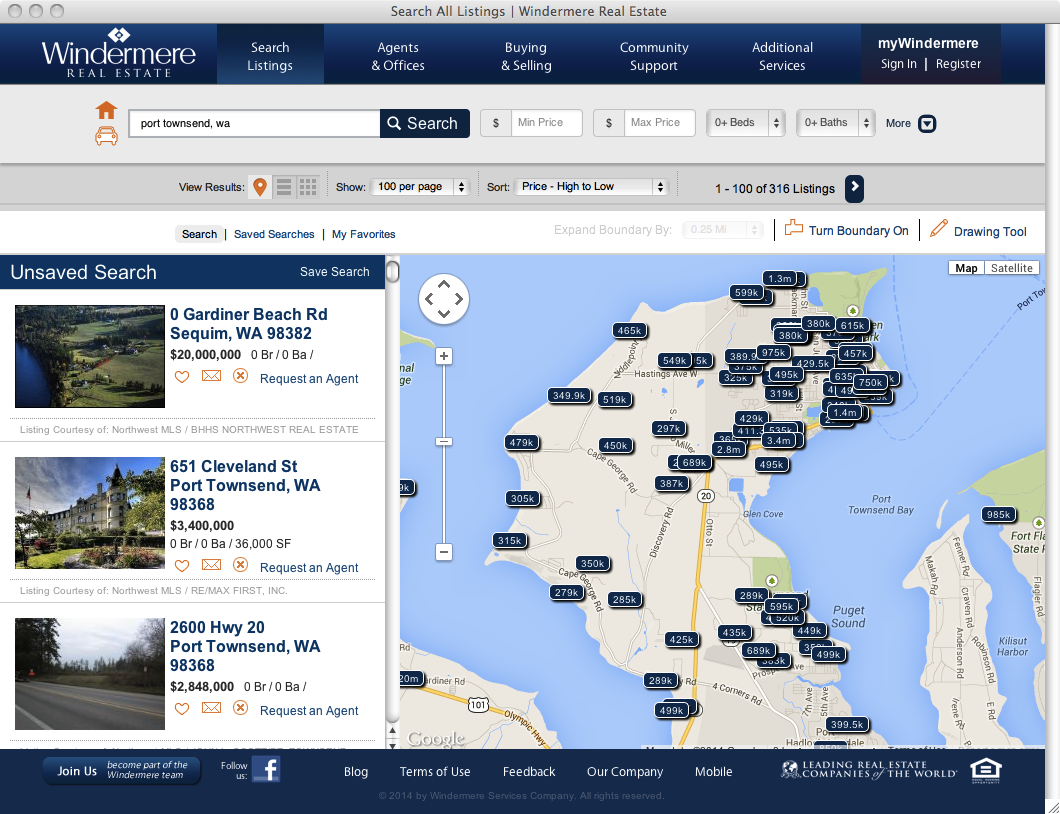
Task: Click the orange home search icon
Action: 106,110
